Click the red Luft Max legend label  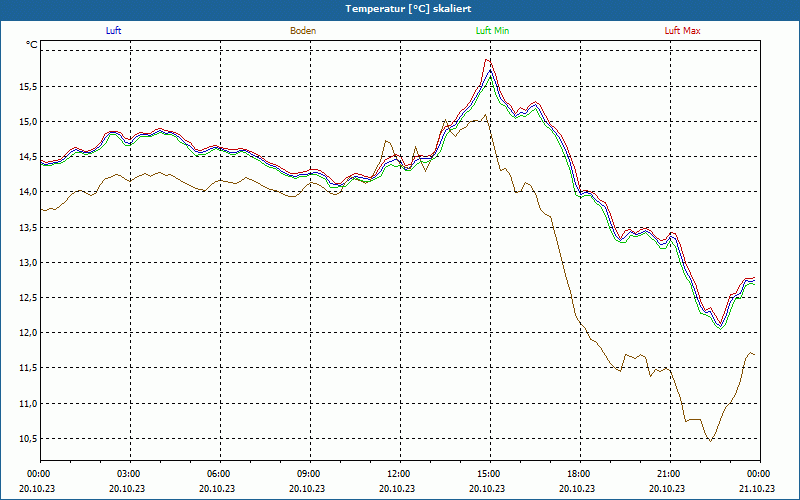click(682, 31)
